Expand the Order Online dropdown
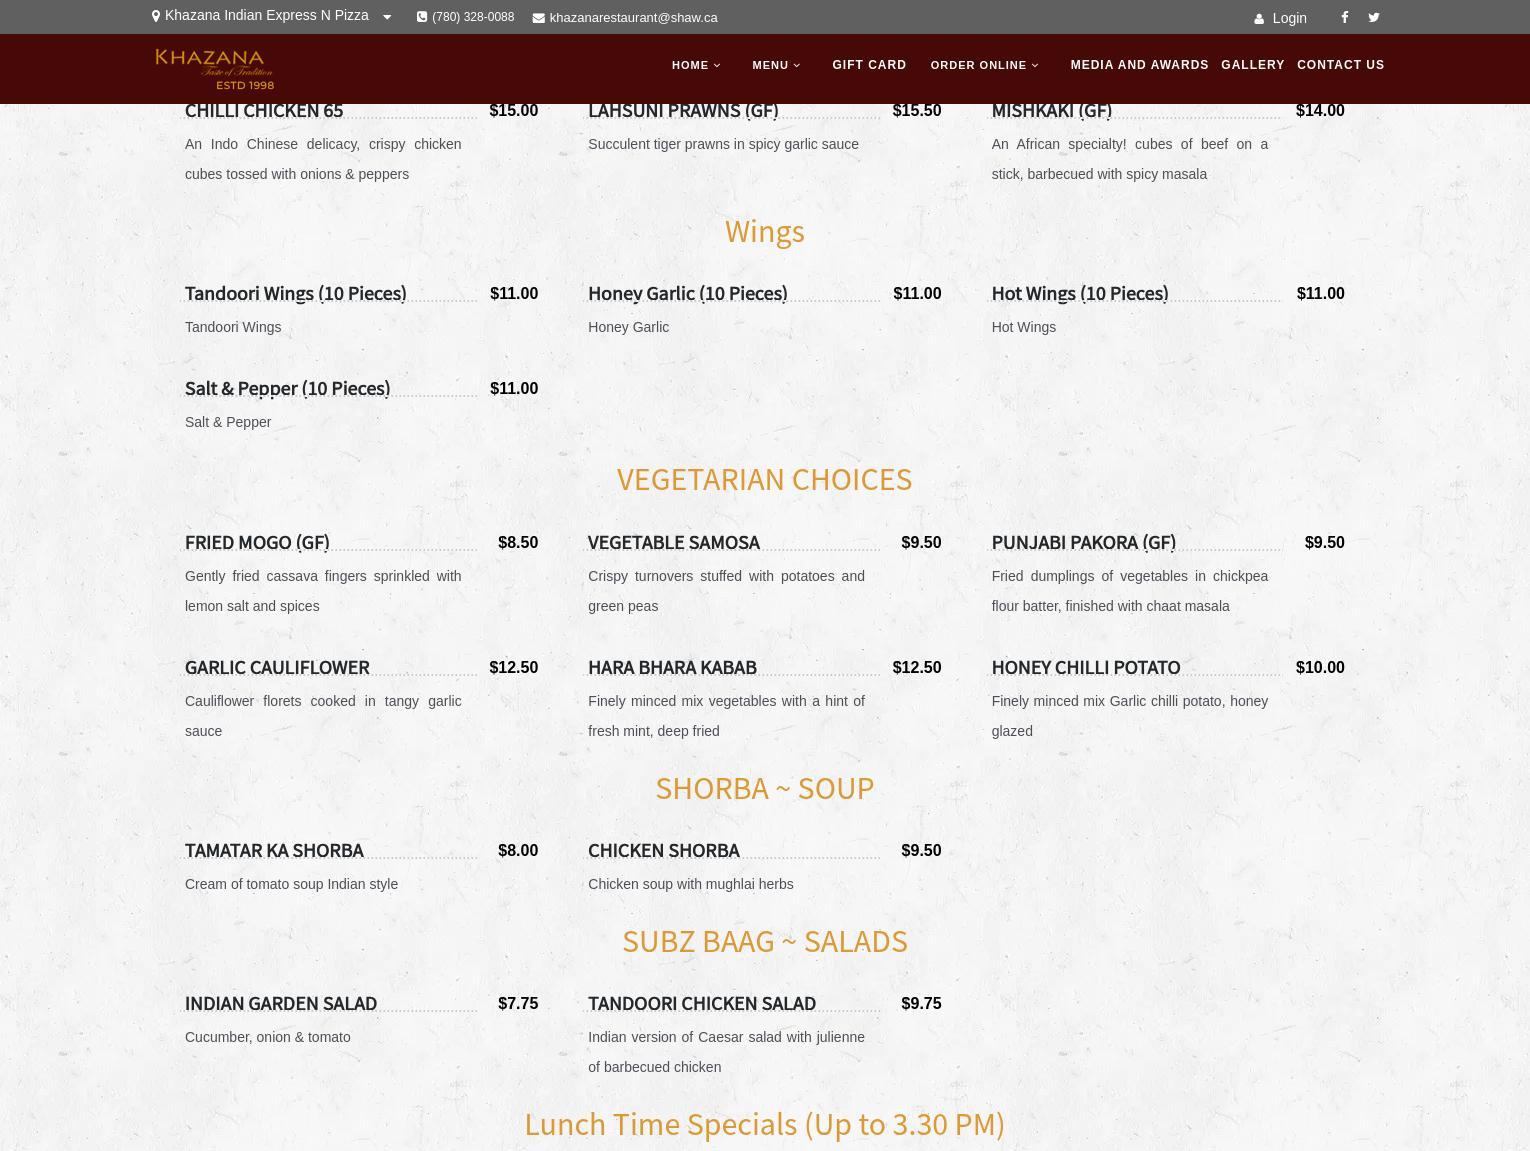The image size is (1530, 1151). click(985, 65)
